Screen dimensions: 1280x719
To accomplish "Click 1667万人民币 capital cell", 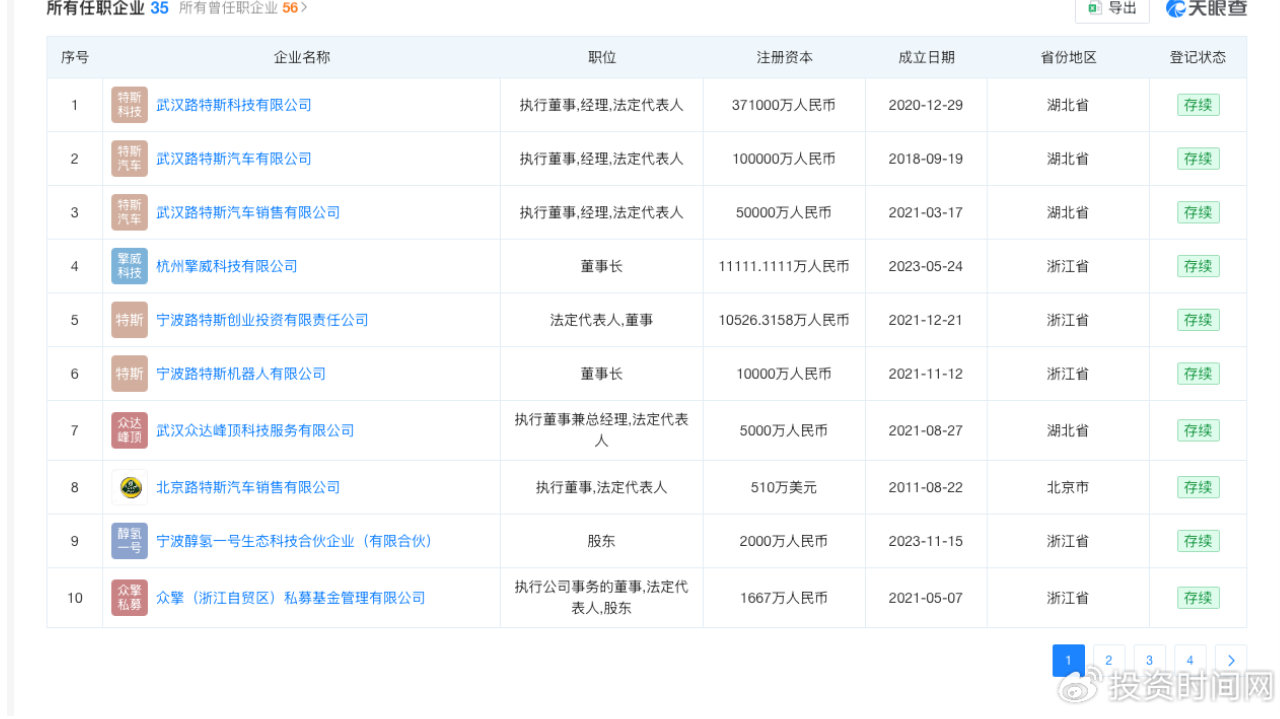I will click(x=784, y=598).
